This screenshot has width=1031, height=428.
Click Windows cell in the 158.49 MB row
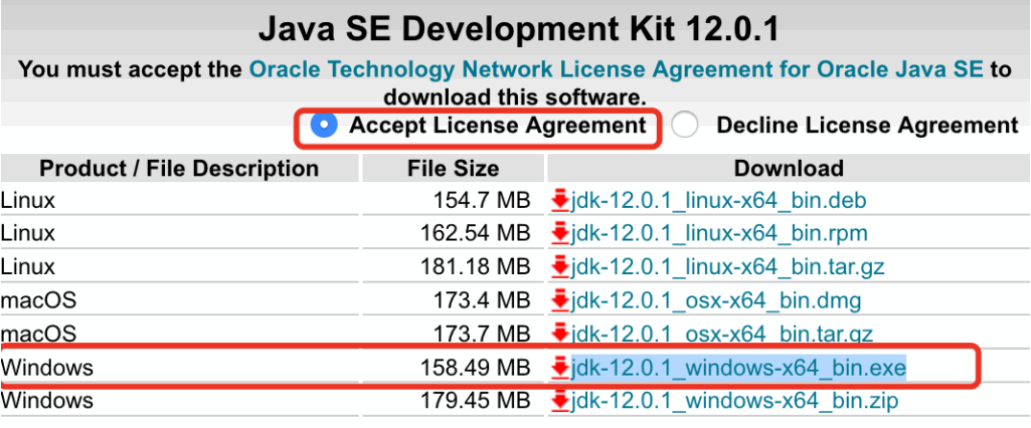tap(179, 368)
